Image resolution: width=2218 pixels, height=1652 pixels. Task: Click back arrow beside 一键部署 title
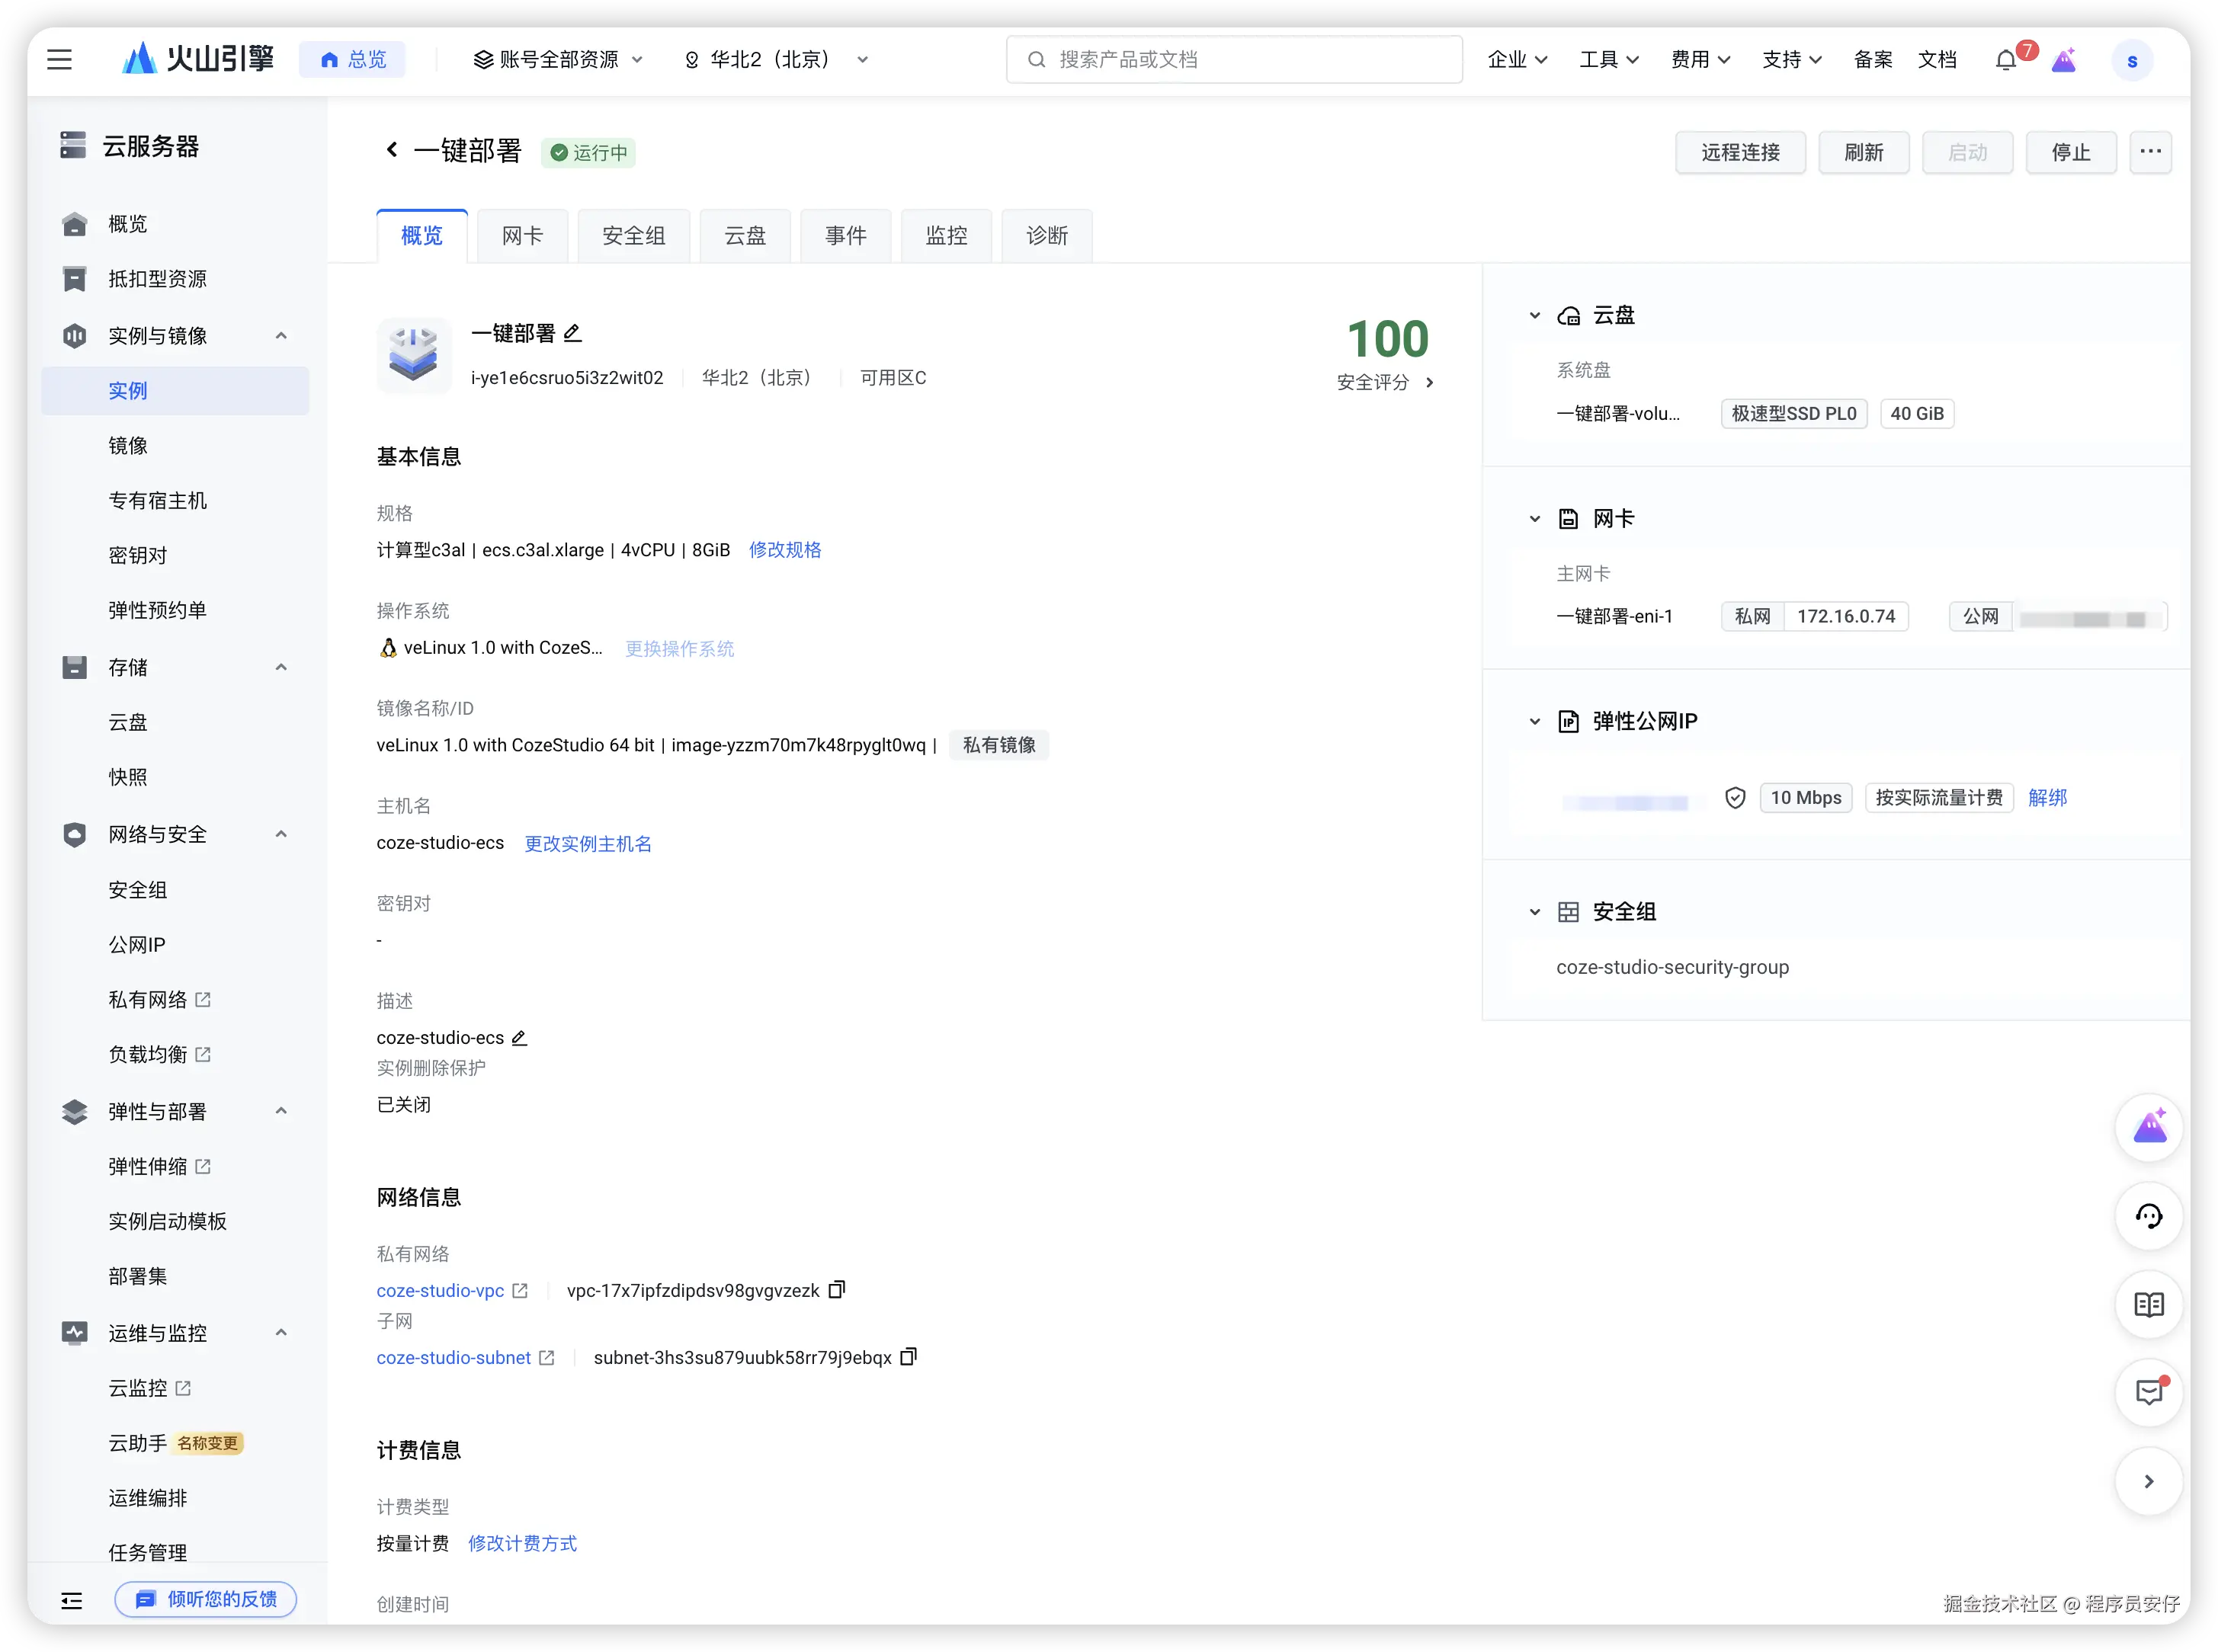(x=392, y=150)
